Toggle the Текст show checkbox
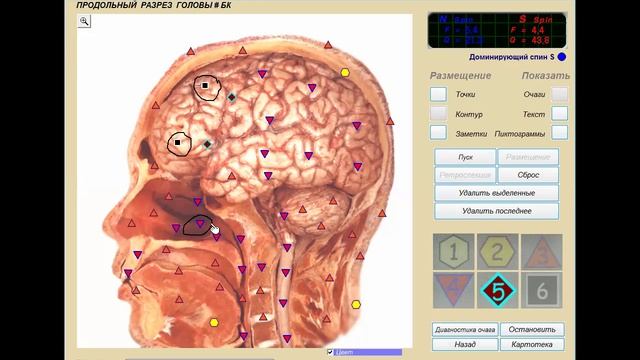 point(560,113)
